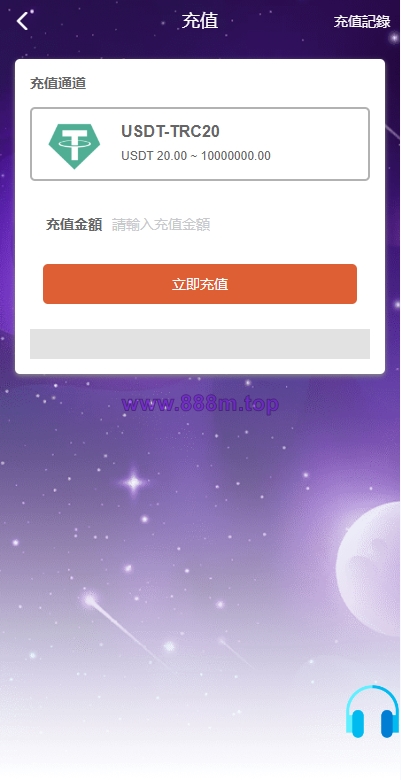
Task: Go back using the left arrow icon
Action: point(22,21)
